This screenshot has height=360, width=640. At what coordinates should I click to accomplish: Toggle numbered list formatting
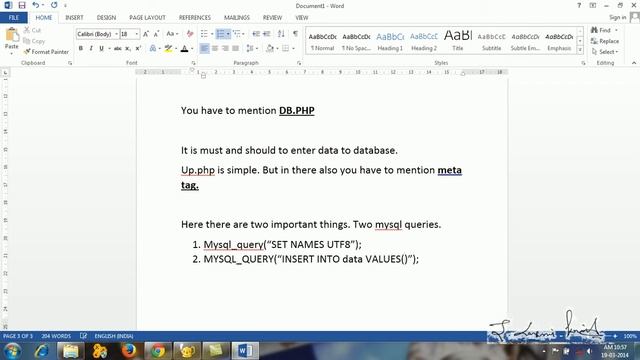[x=220, y=34]
